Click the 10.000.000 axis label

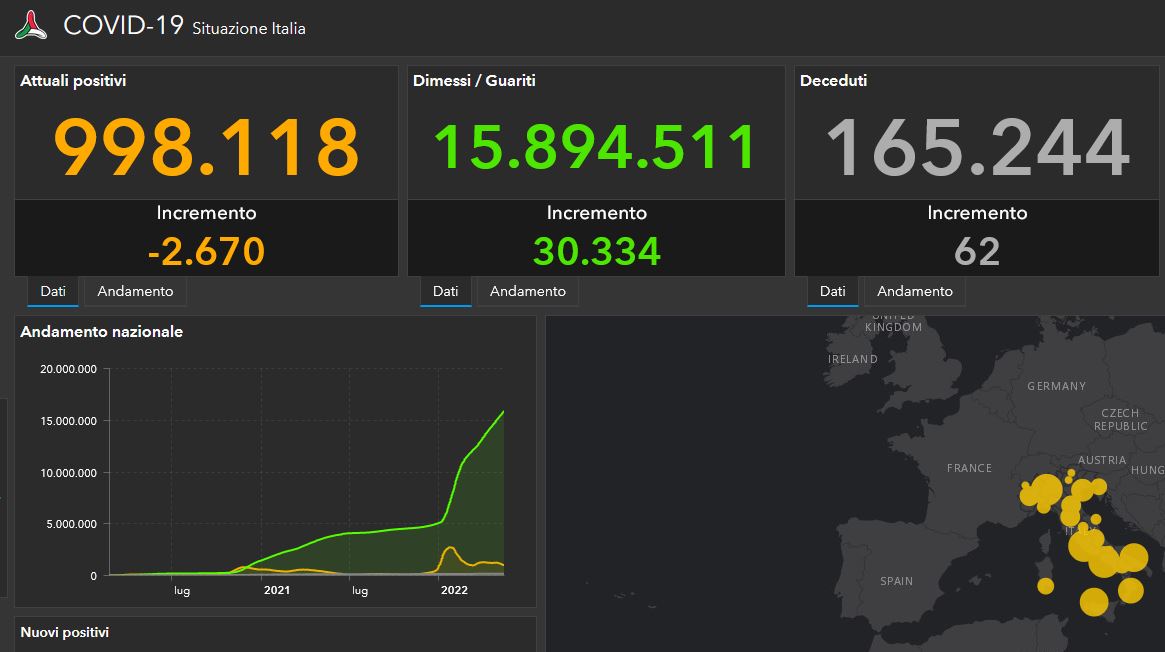point(68,473)
